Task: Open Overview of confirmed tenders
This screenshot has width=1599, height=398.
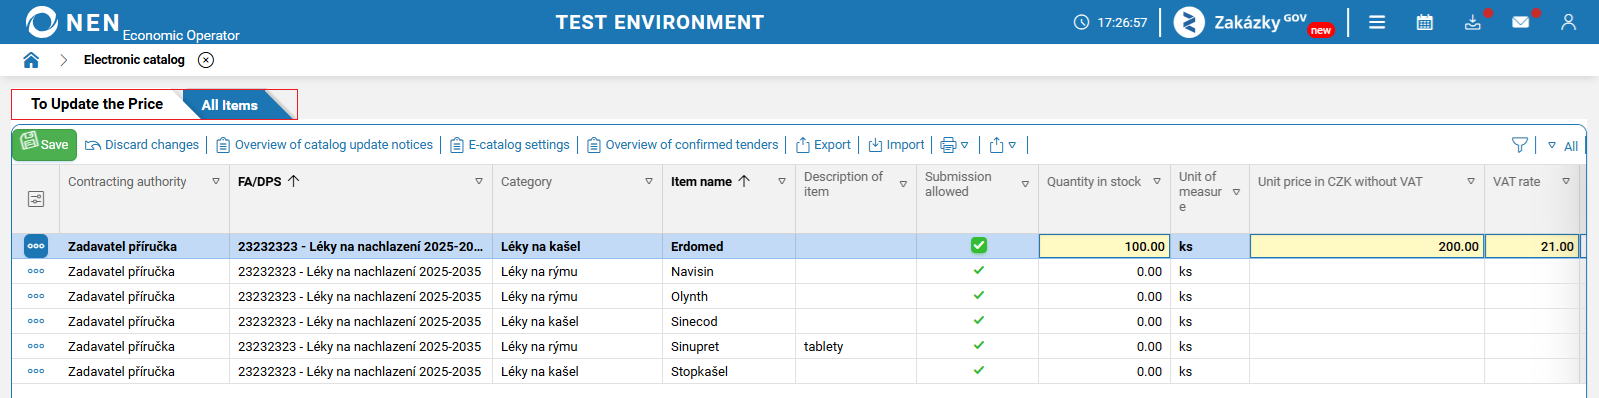Action: coord(683,145)
